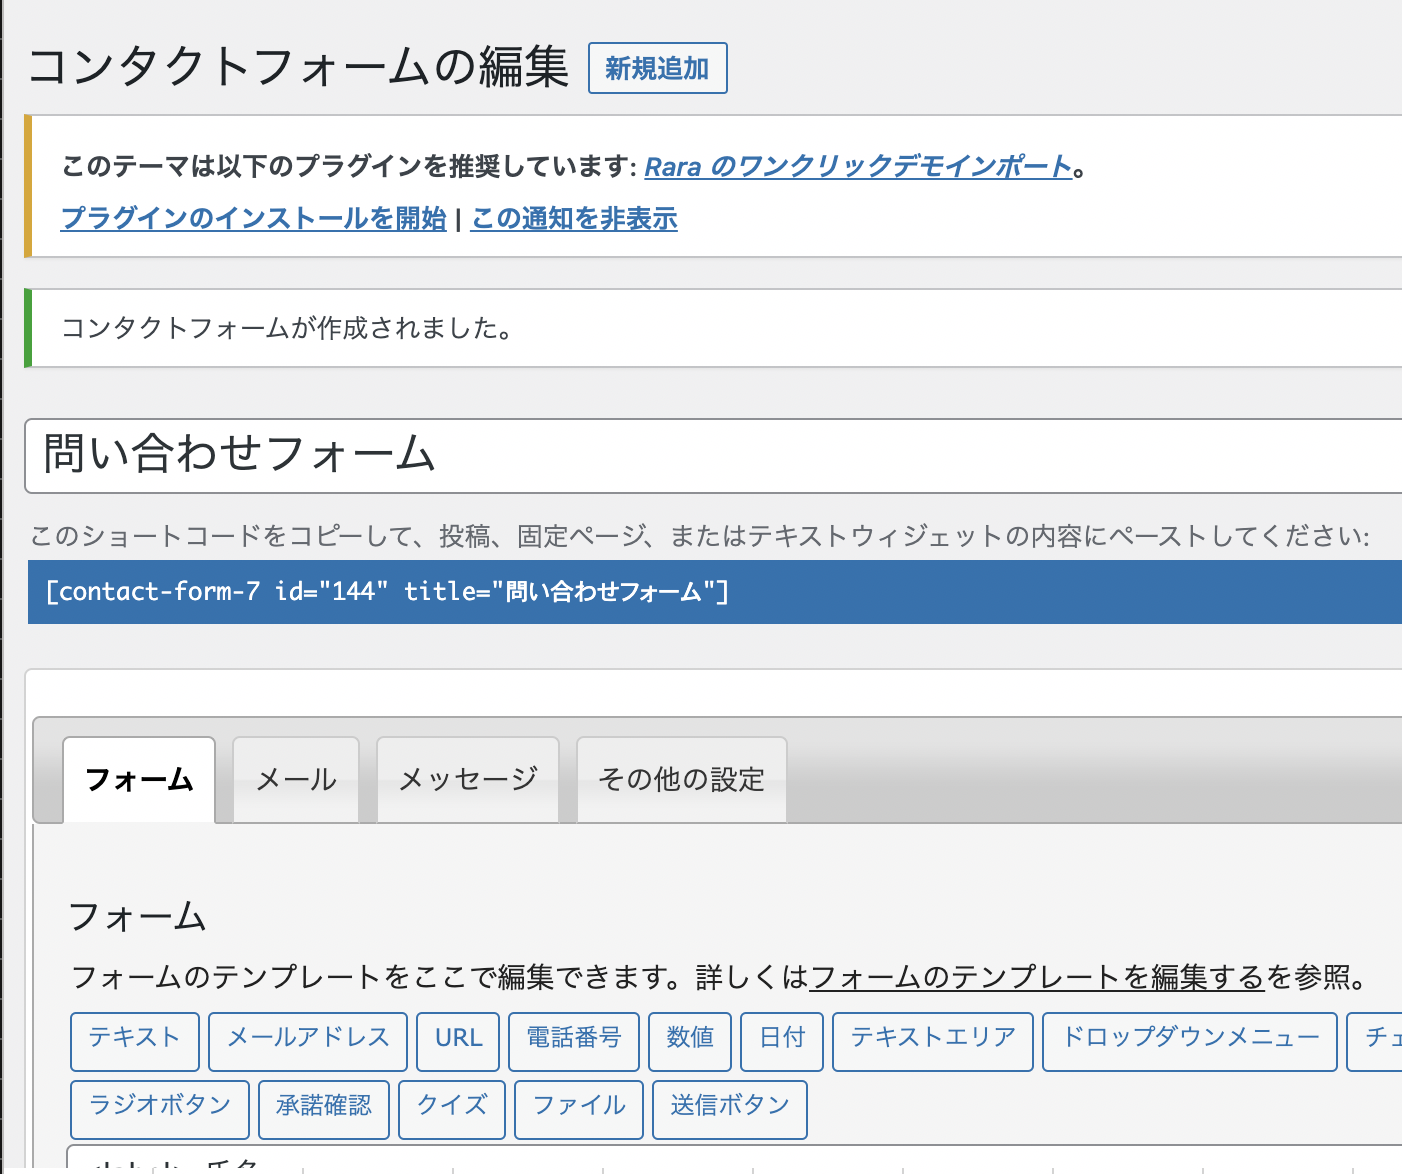Insert a 承諾確認 form tag
Viewport: 1402px width, 1174px height.
click(324, 1107)
